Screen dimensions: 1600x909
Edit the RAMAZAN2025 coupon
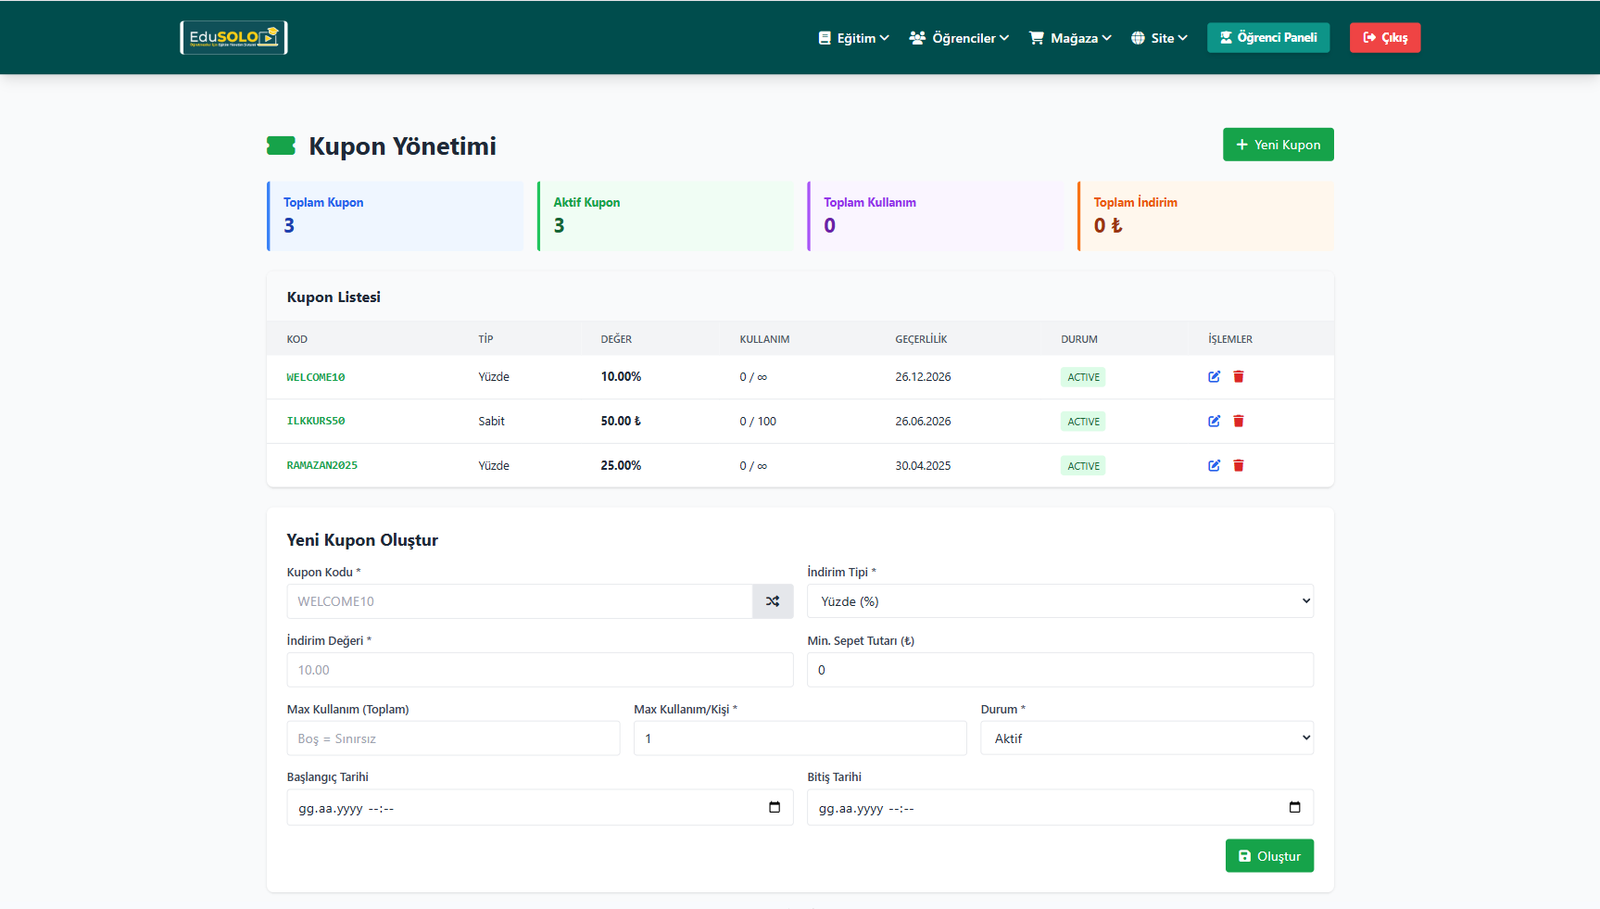click(x=1214, y=466)
